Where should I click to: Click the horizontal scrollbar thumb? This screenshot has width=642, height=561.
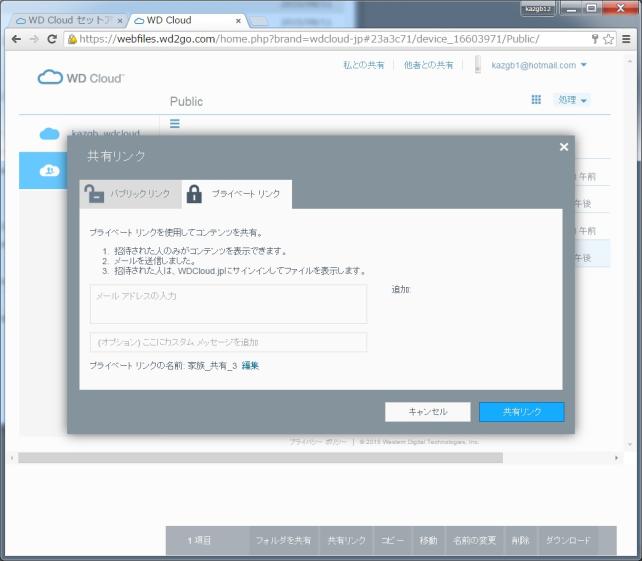click(260, 458)
